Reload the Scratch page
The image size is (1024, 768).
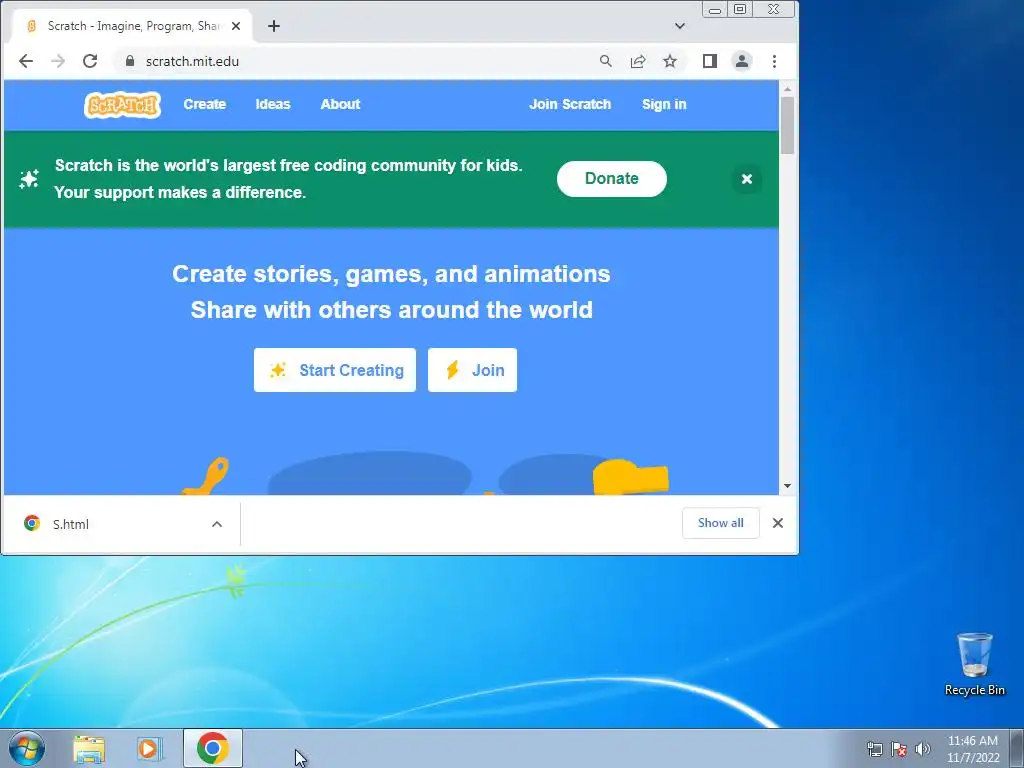(x=90, y=61)
